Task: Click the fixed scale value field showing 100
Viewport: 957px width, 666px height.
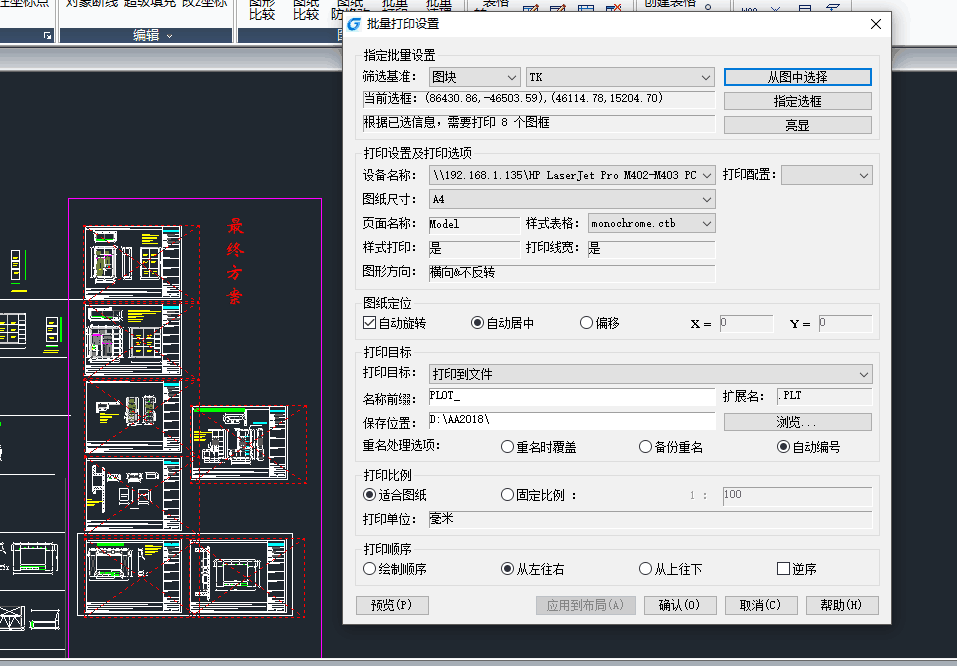Action: [797, 495]
